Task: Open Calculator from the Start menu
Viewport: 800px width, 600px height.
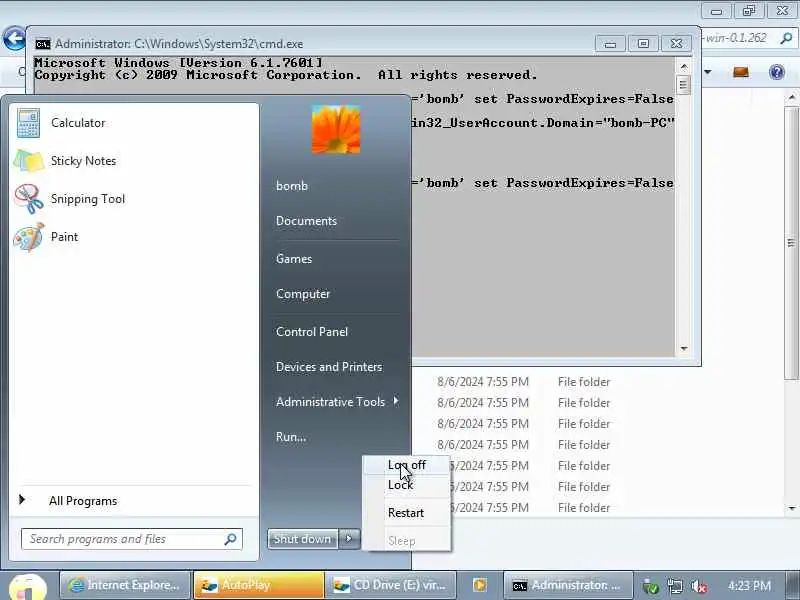Action: tap(77, 123)
